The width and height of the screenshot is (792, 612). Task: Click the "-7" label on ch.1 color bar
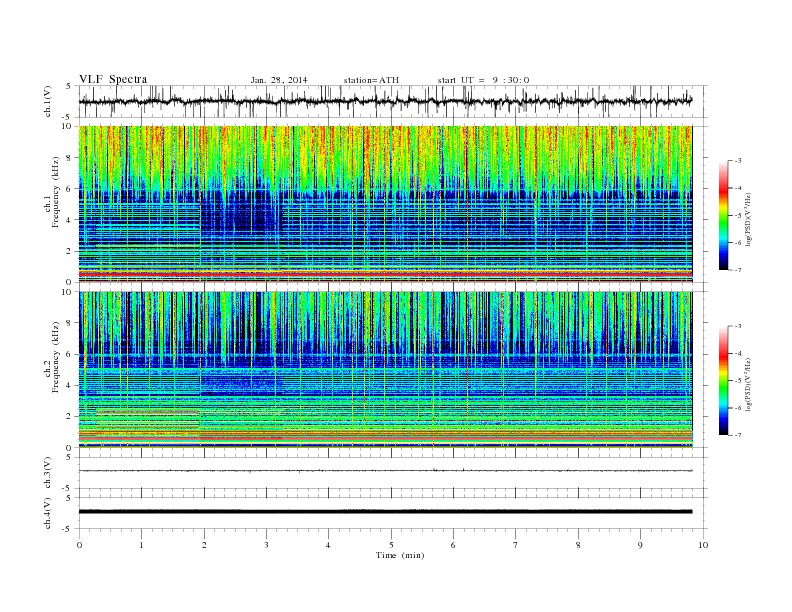pos(738,270)
